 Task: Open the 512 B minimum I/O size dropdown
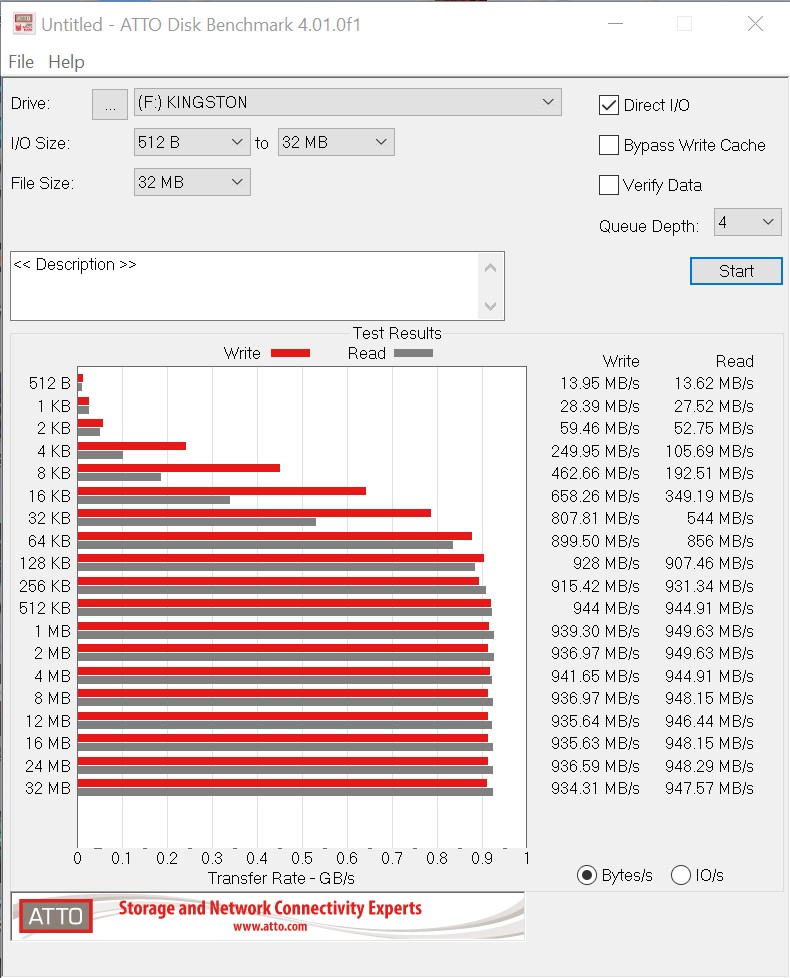point(192,142)
